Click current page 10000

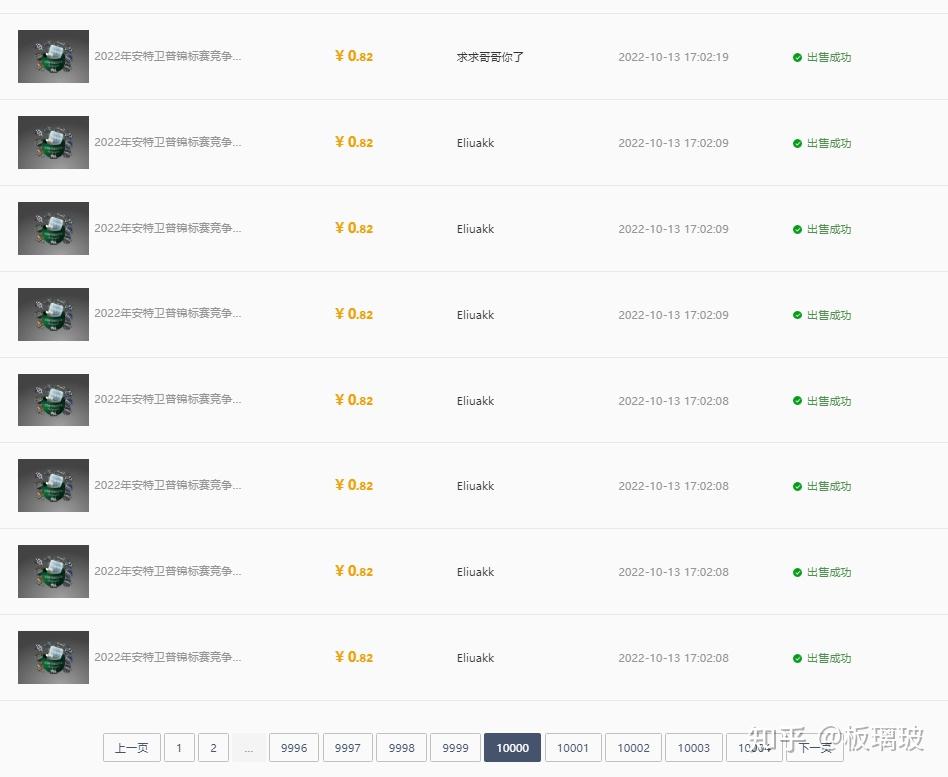point(513,747)
